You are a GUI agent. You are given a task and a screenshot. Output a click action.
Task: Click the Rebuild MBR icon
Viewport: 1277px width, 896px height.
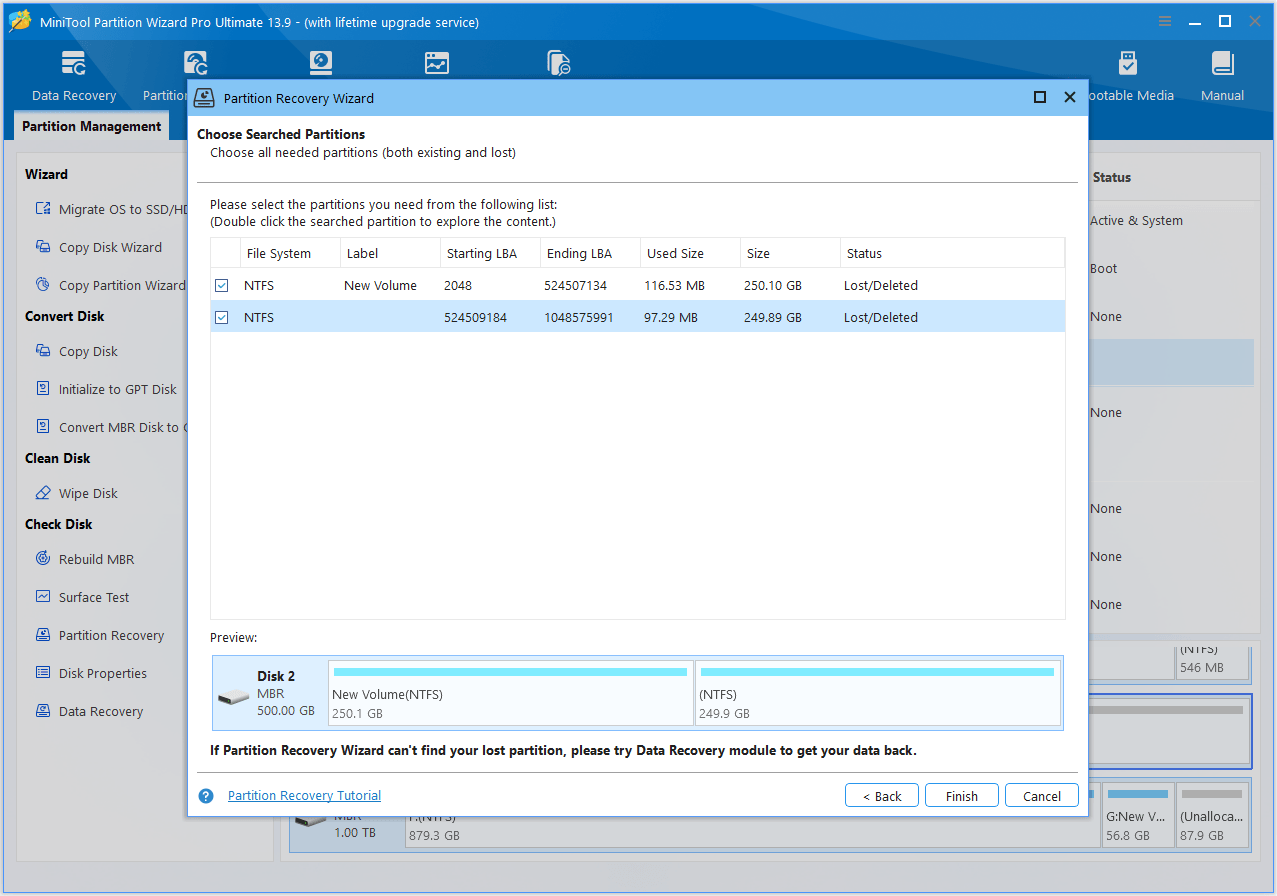(43, 559)
